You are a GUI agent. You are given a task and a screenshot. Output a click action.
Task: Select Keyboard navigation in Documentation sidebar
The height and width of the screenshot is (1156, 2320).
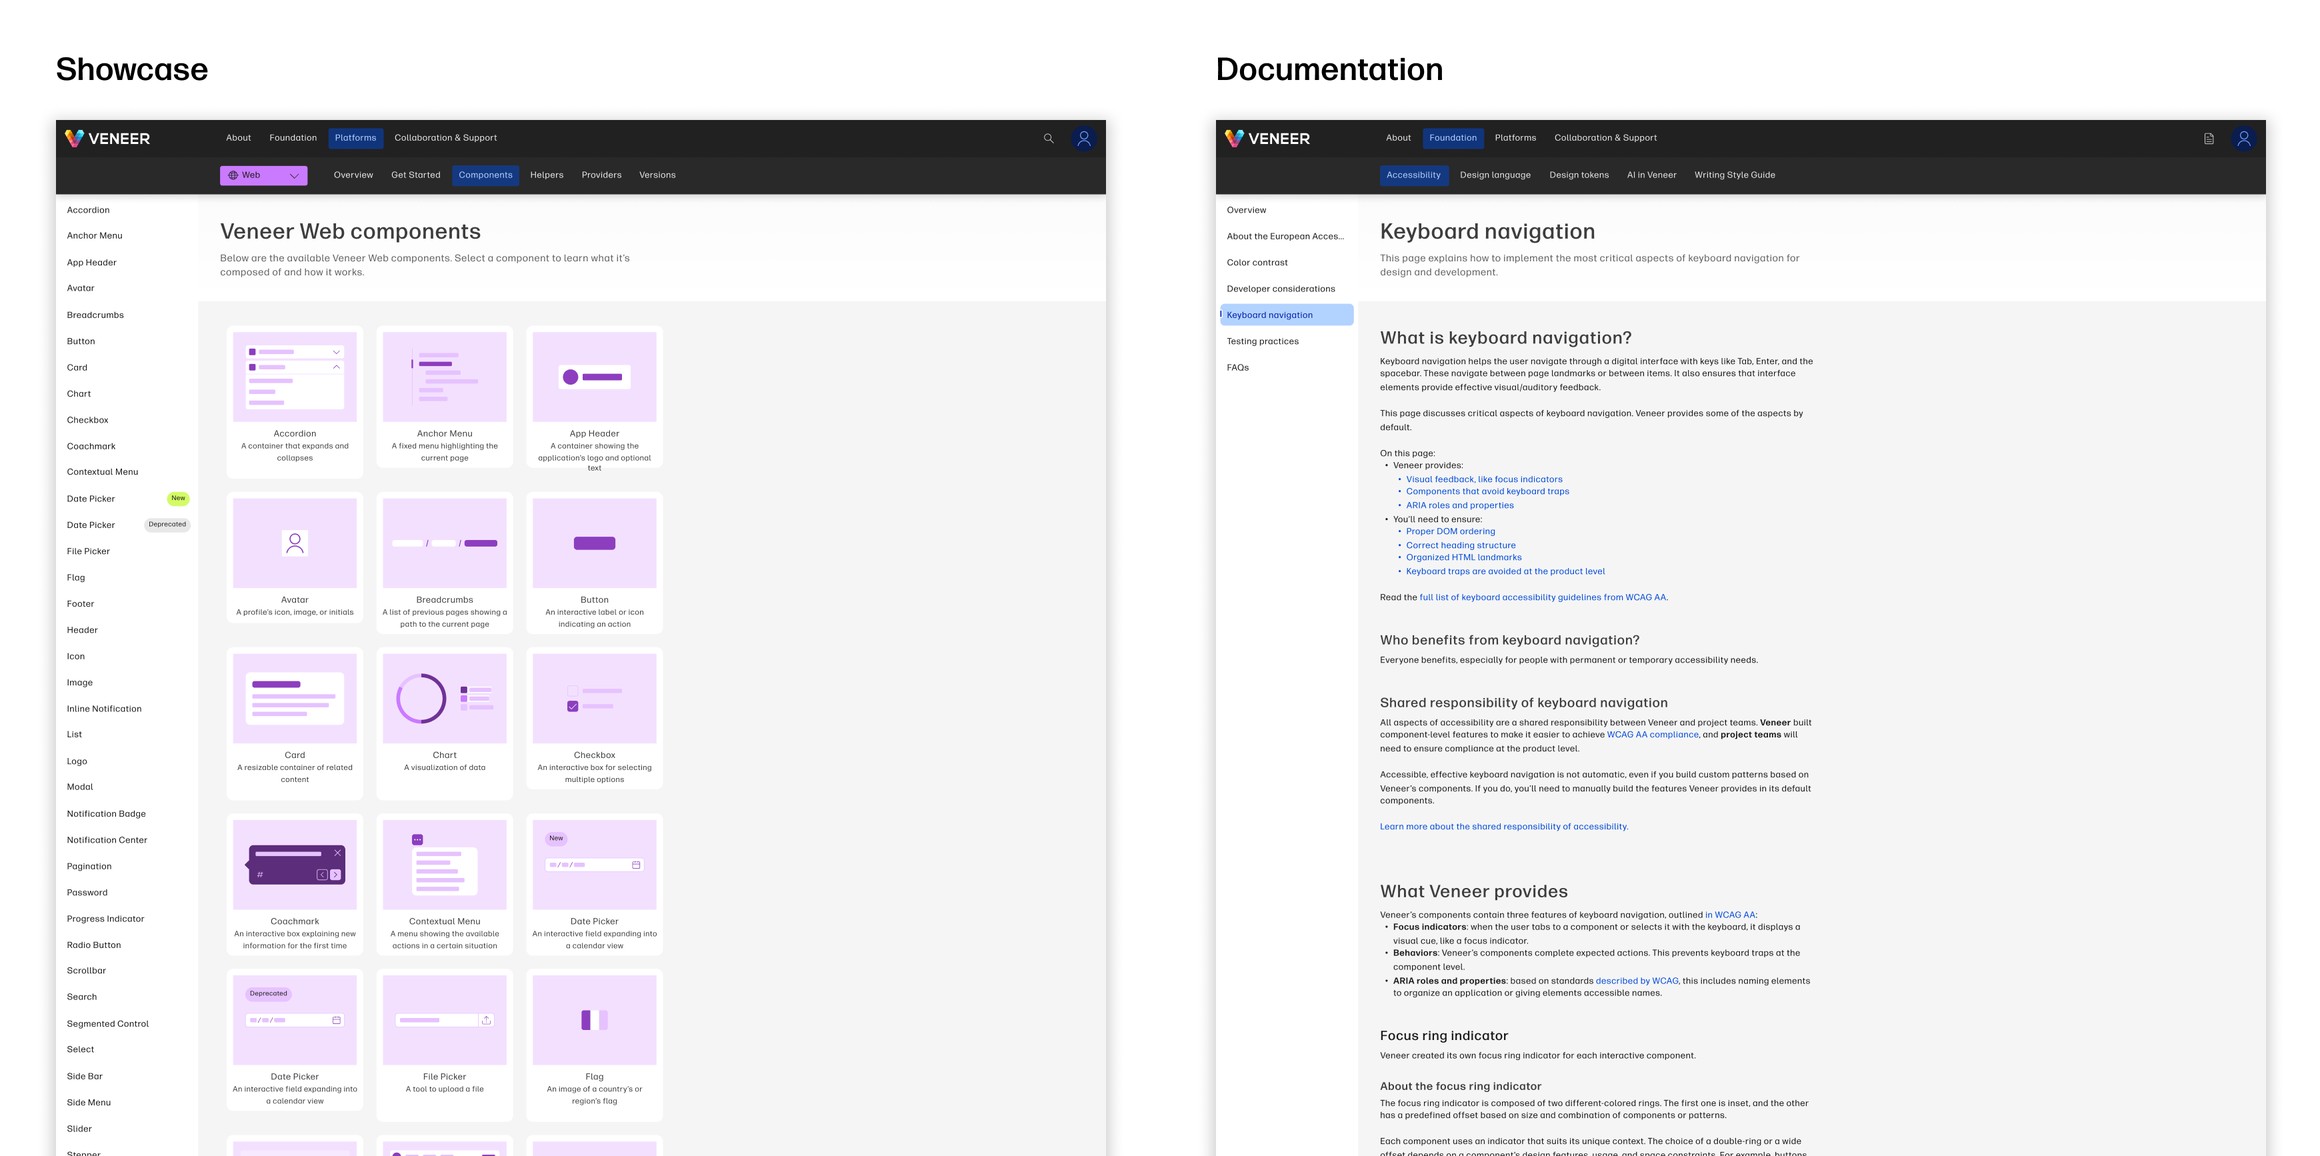click(1287, 315)
